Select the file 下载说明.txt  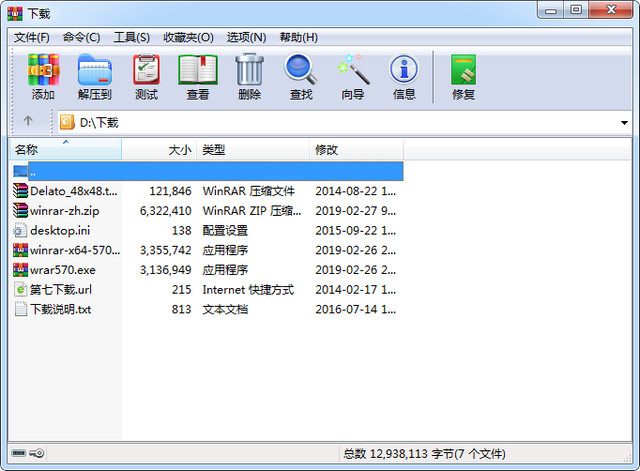60,309
